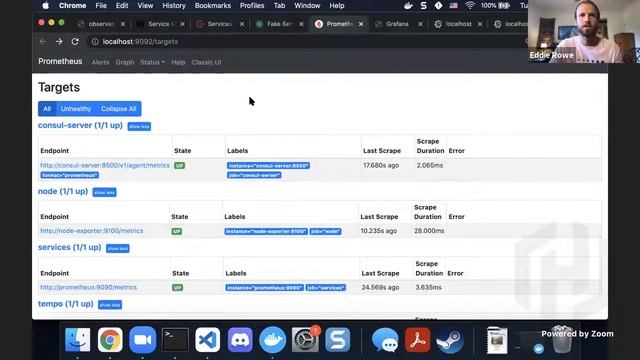Screen dimensions: 640x360
Task: Open the consul-server:8500 metrics endpoint link
Action: point(105,165)
